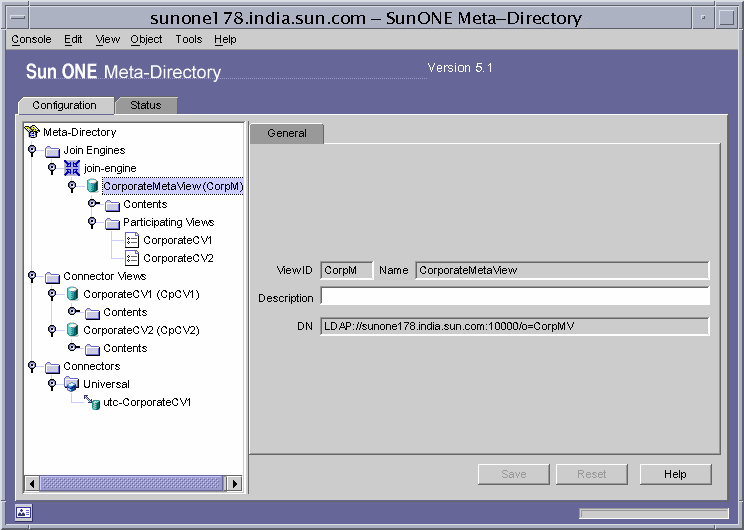
Task: Click the CorporateCV1 (CpCV1) cylinder icon
Action: pyautogui.click(x=72, y=294)
